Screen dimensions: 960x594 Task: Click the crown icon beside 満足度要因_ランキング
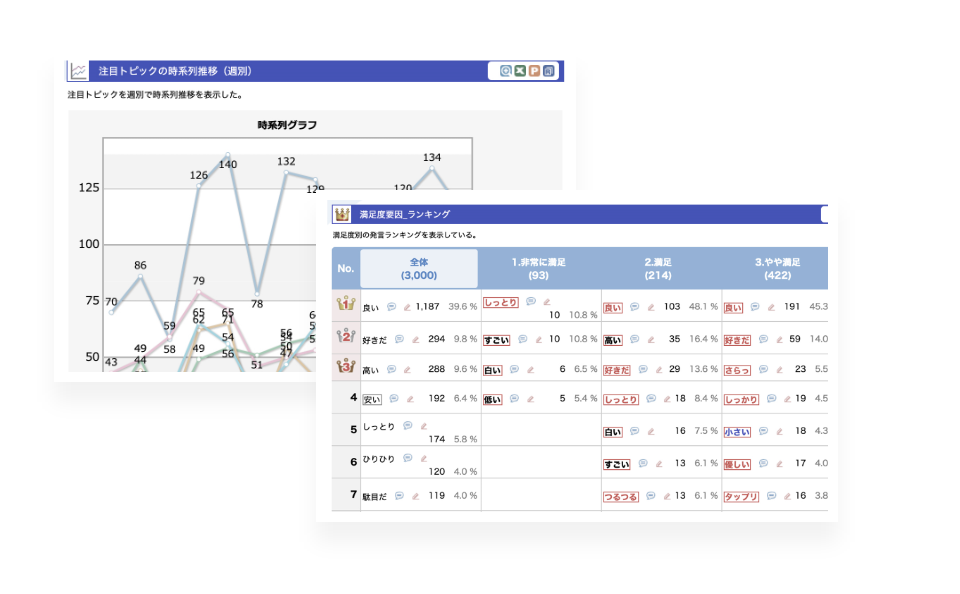pyautogui.click(x=342, y=214)
